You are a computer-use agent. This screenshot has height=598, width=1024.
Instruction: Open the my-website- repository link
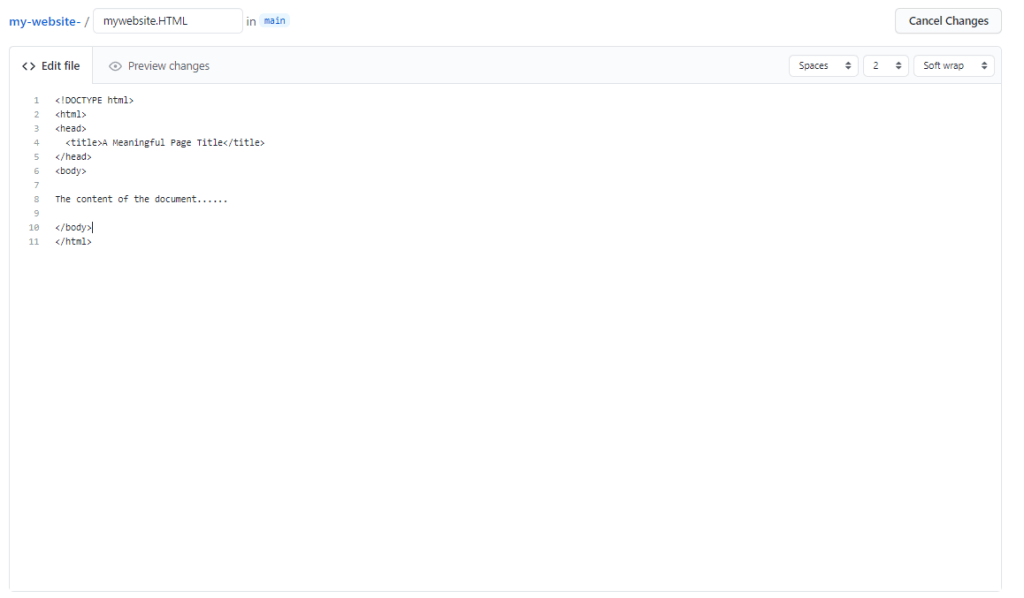44,21
